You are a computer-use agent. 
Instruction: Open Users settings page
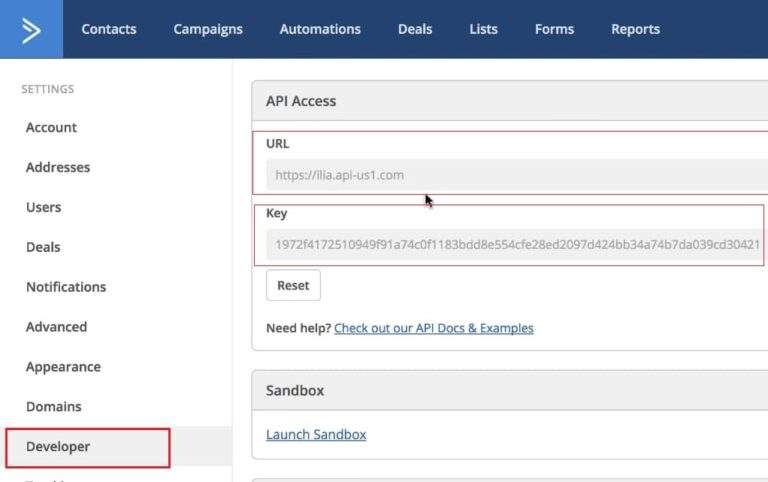(44, 207)
